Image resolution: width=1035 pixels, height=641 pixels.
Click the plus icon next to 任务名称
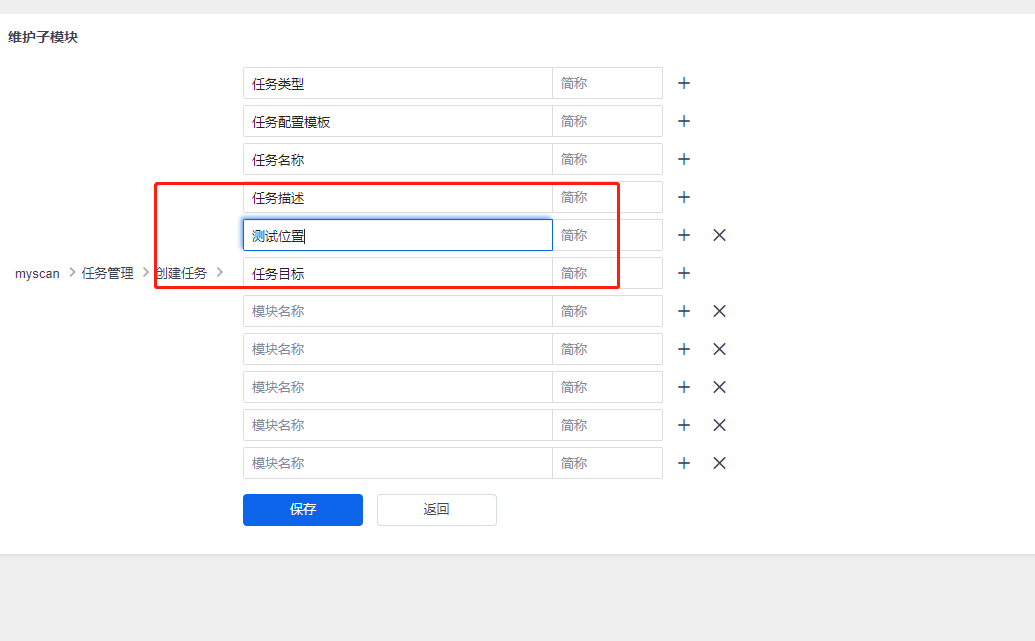point(684,159)
